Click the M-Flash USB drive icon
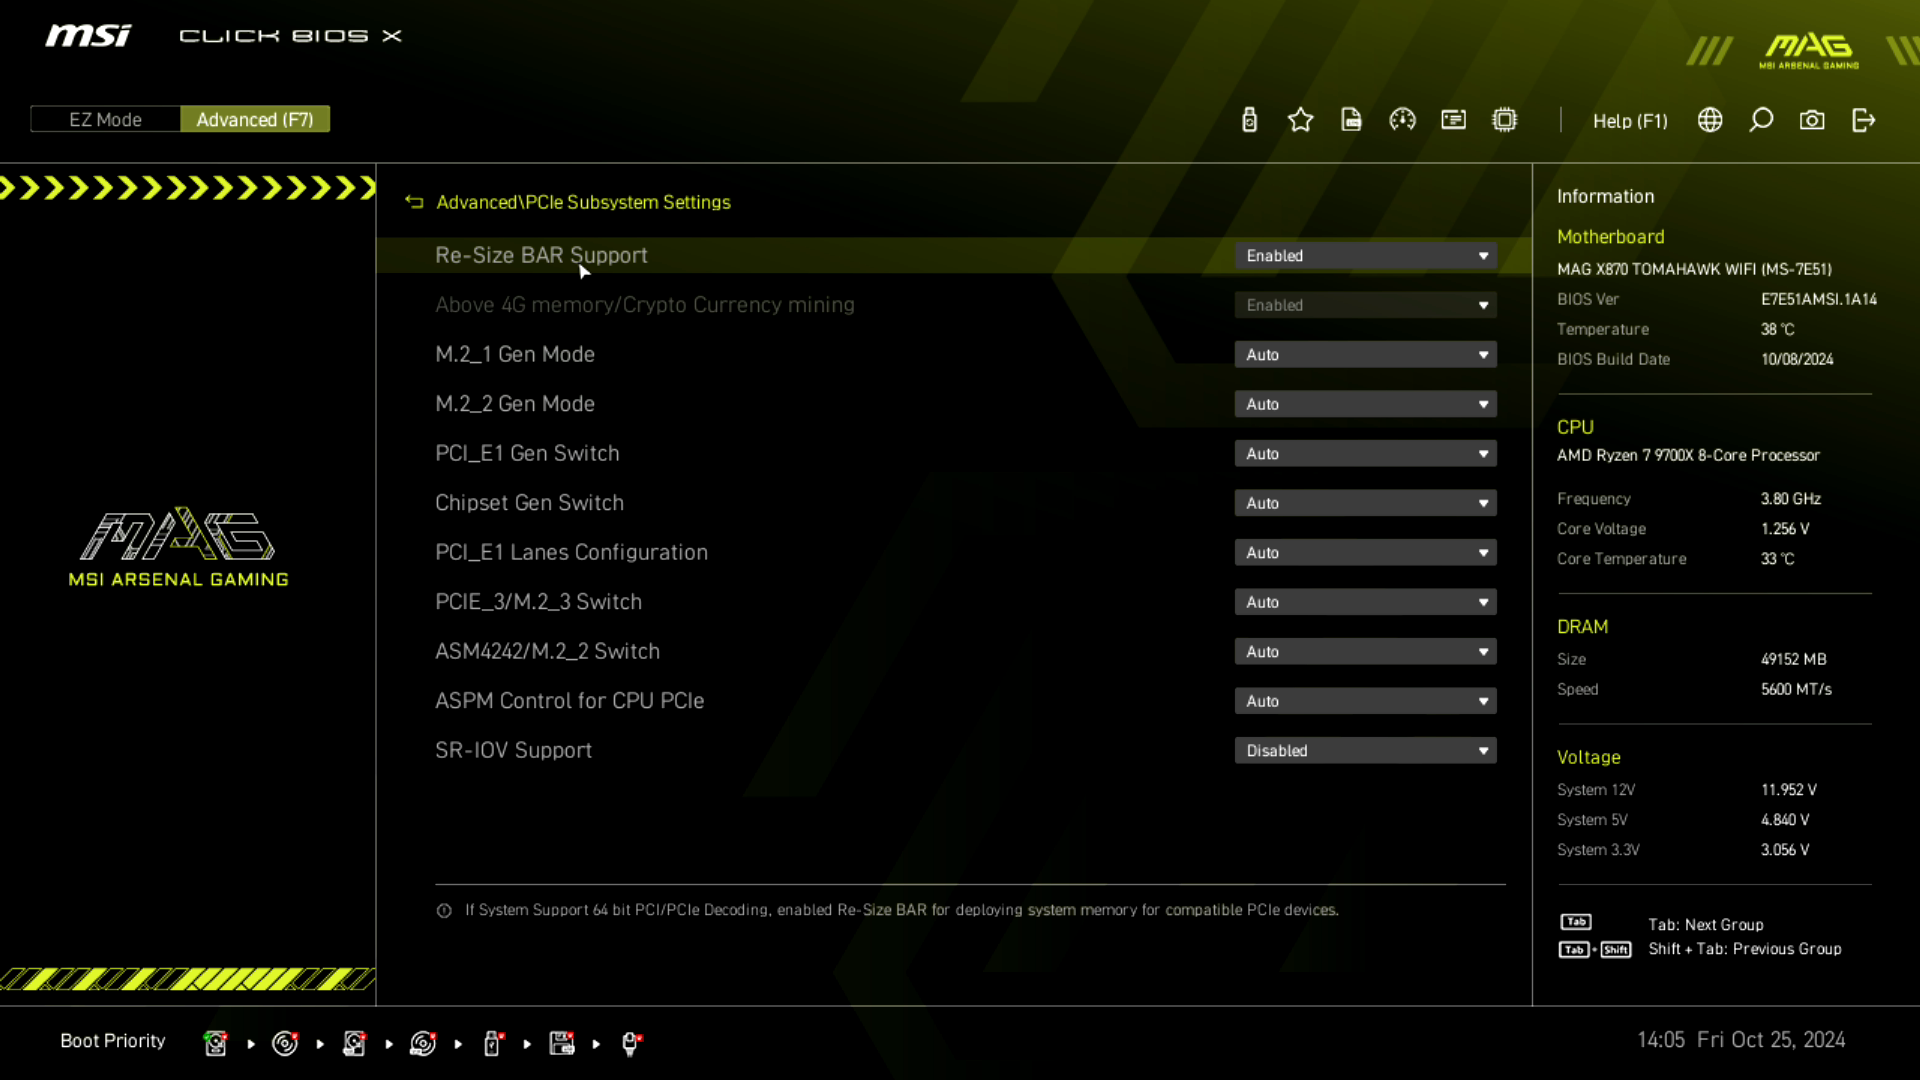The height and width of the screenshot is (1080, 1920). pyautogui.click(x=1249, y=120)
